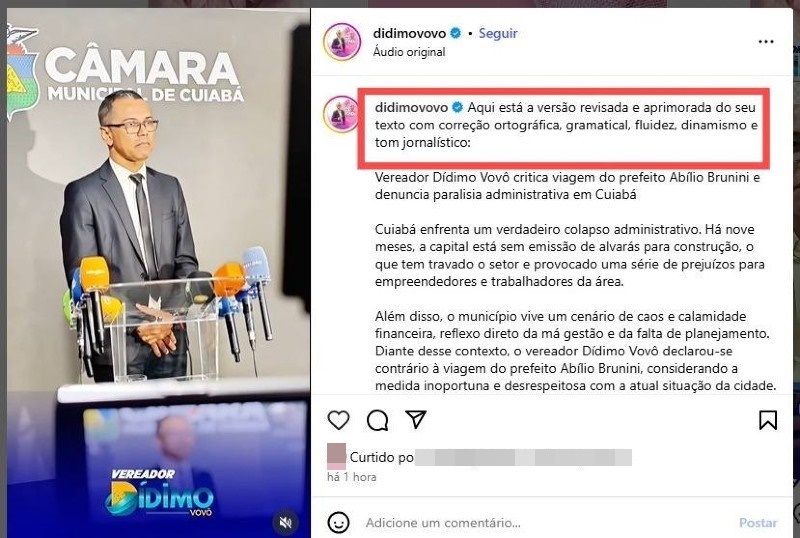Open the Áudio original link
This screenshot has width=800, height=538.
click(x=409, y=52)
